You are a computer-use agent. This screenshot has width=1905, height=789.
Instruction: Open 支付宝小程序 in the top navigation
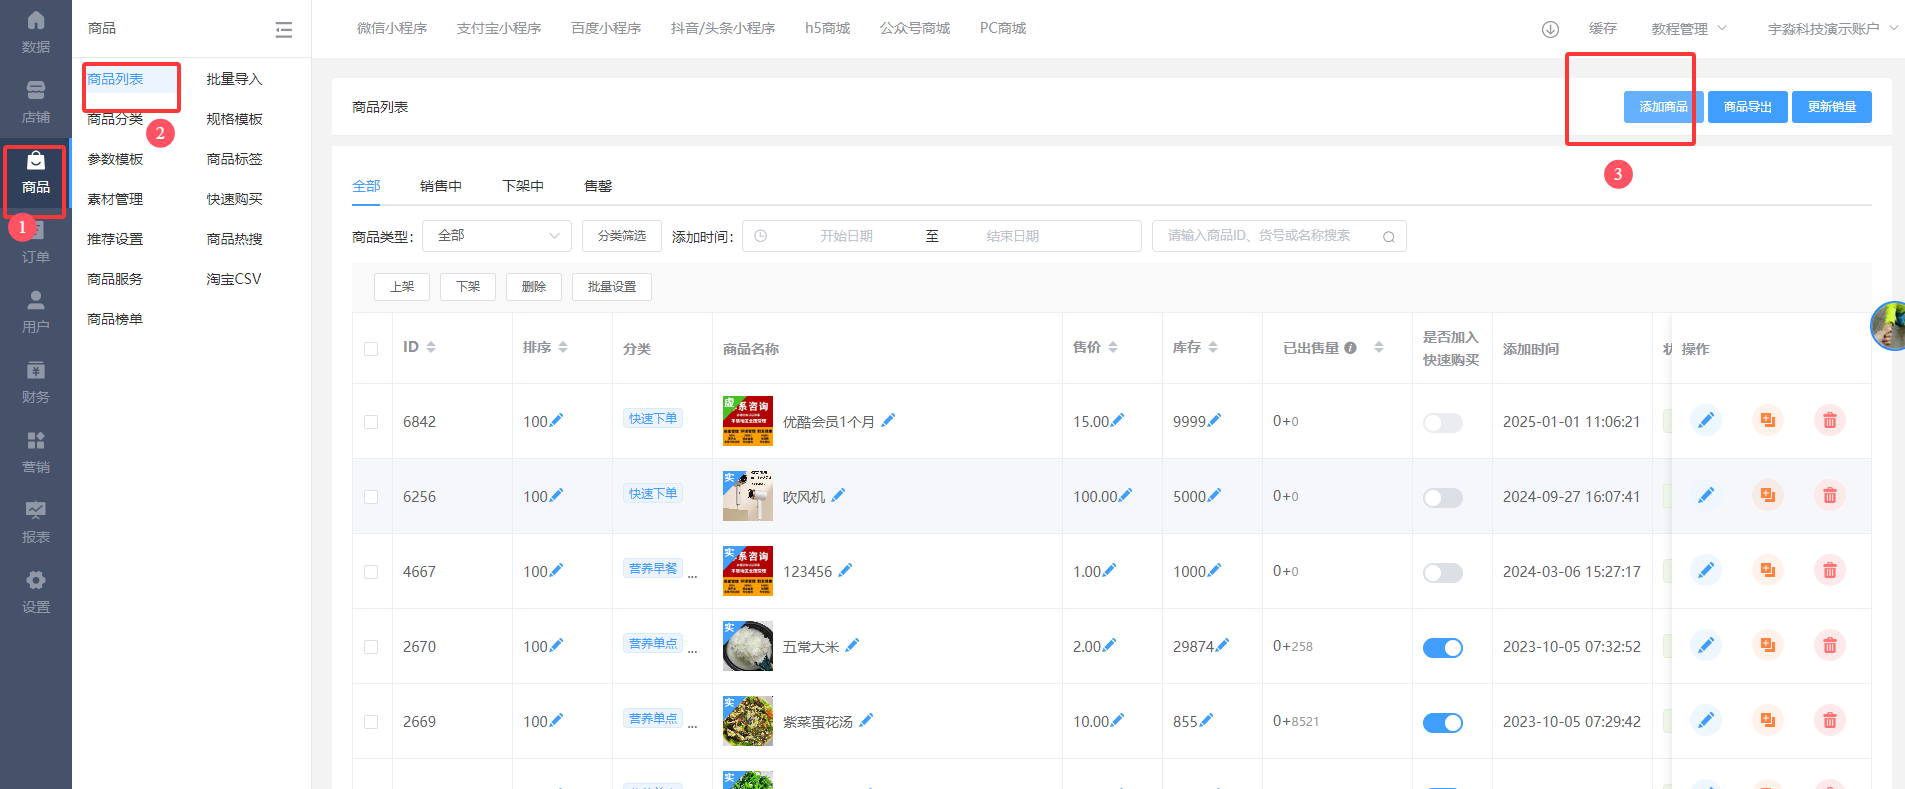[499, 28]
